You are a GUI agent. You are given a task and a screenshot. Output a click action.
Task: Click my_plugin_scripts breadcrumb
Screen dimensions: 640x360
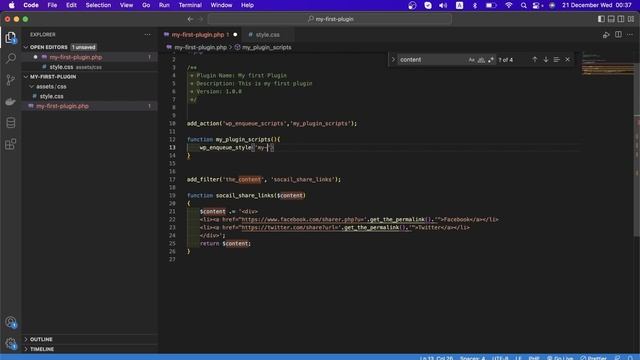(x=267, y=47)
